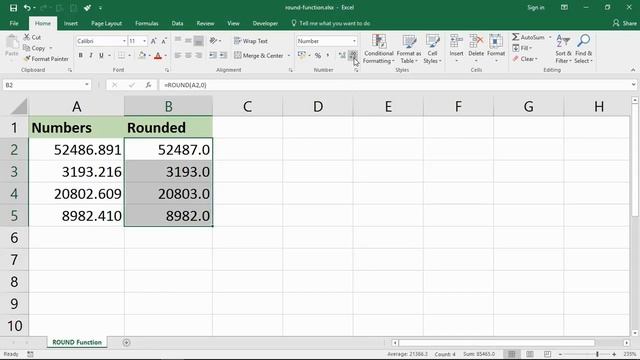Switch to the Insert tab

tap(71, 23)
